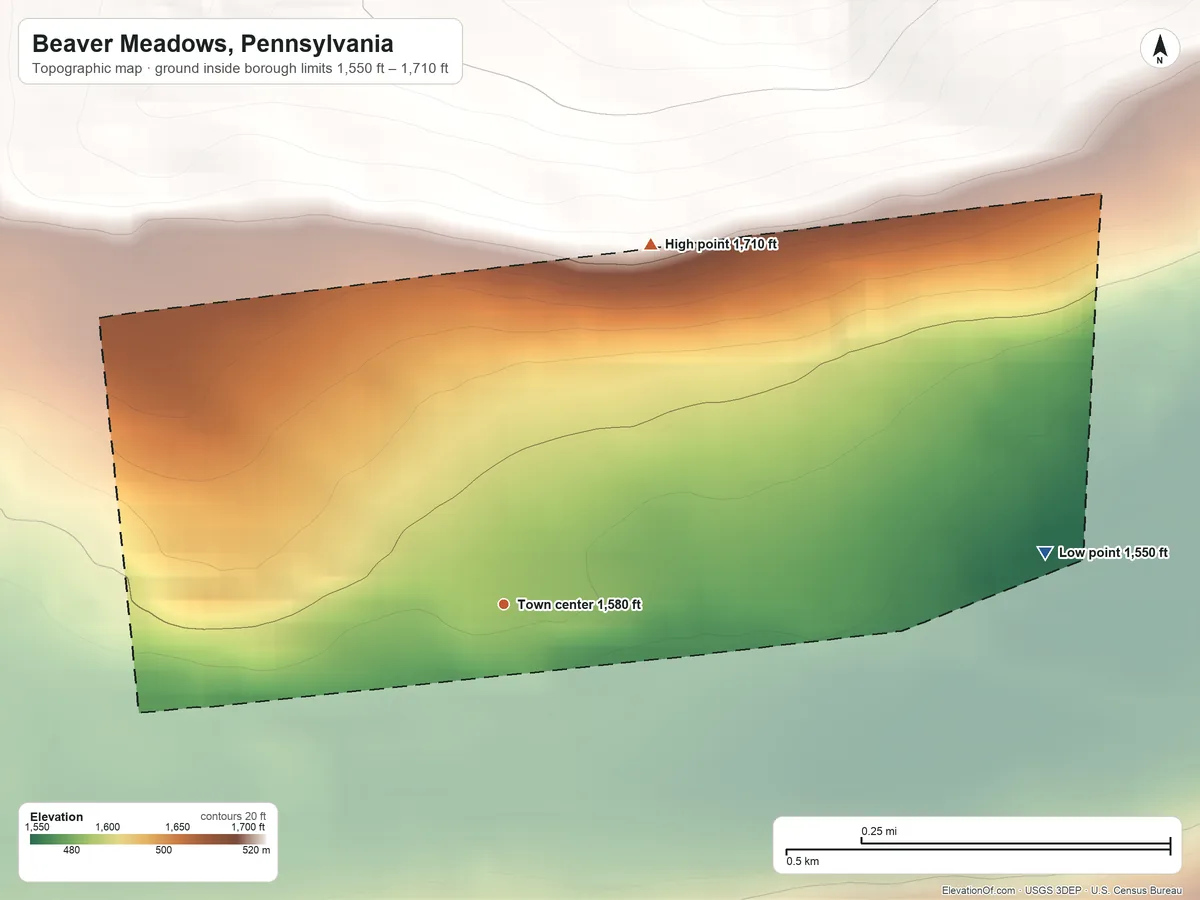Screen dimensions: 1200x900
Task: Click the "USGS 3DEP" attribution text
Action: pos(1053,890)
